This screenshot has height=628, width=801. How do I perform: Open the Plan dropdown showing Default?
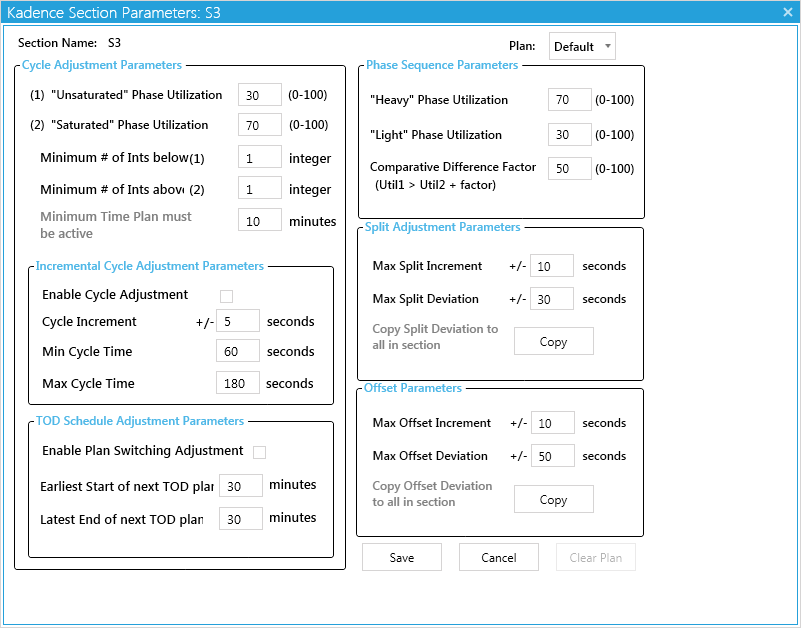[x=582, y=45]
